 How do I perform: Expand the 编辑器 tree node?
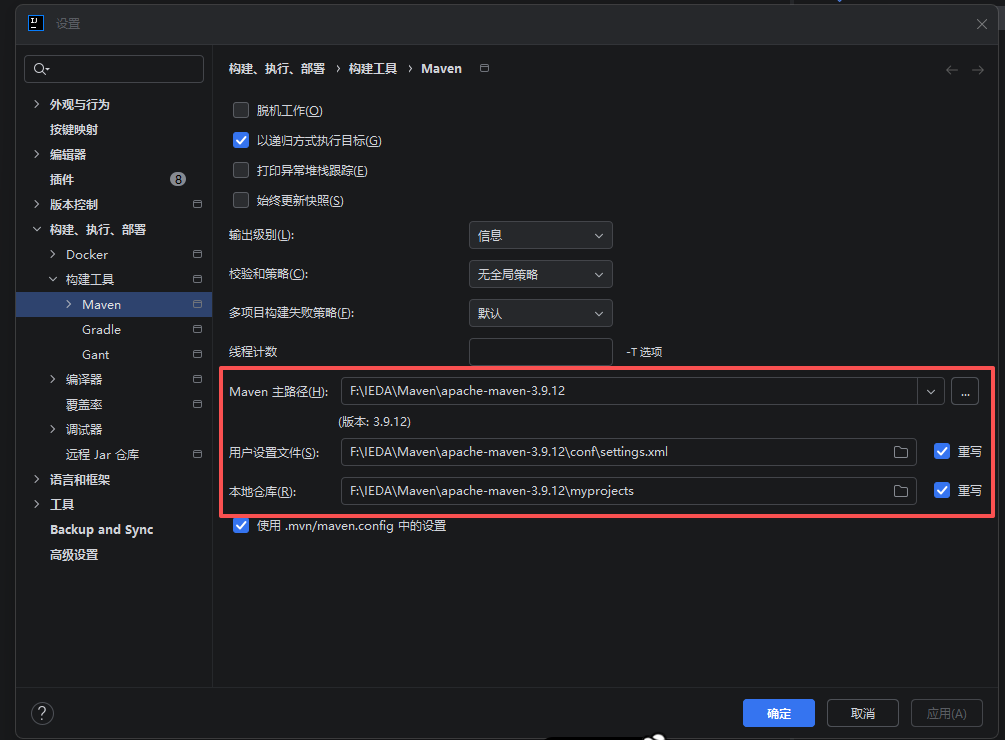coord(37,154)
